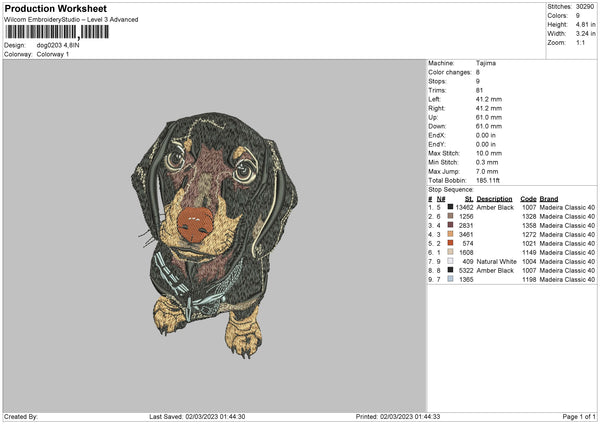Click the 'Natural White' description
Viewport: 600px width, 424px height.
point(497,262)
